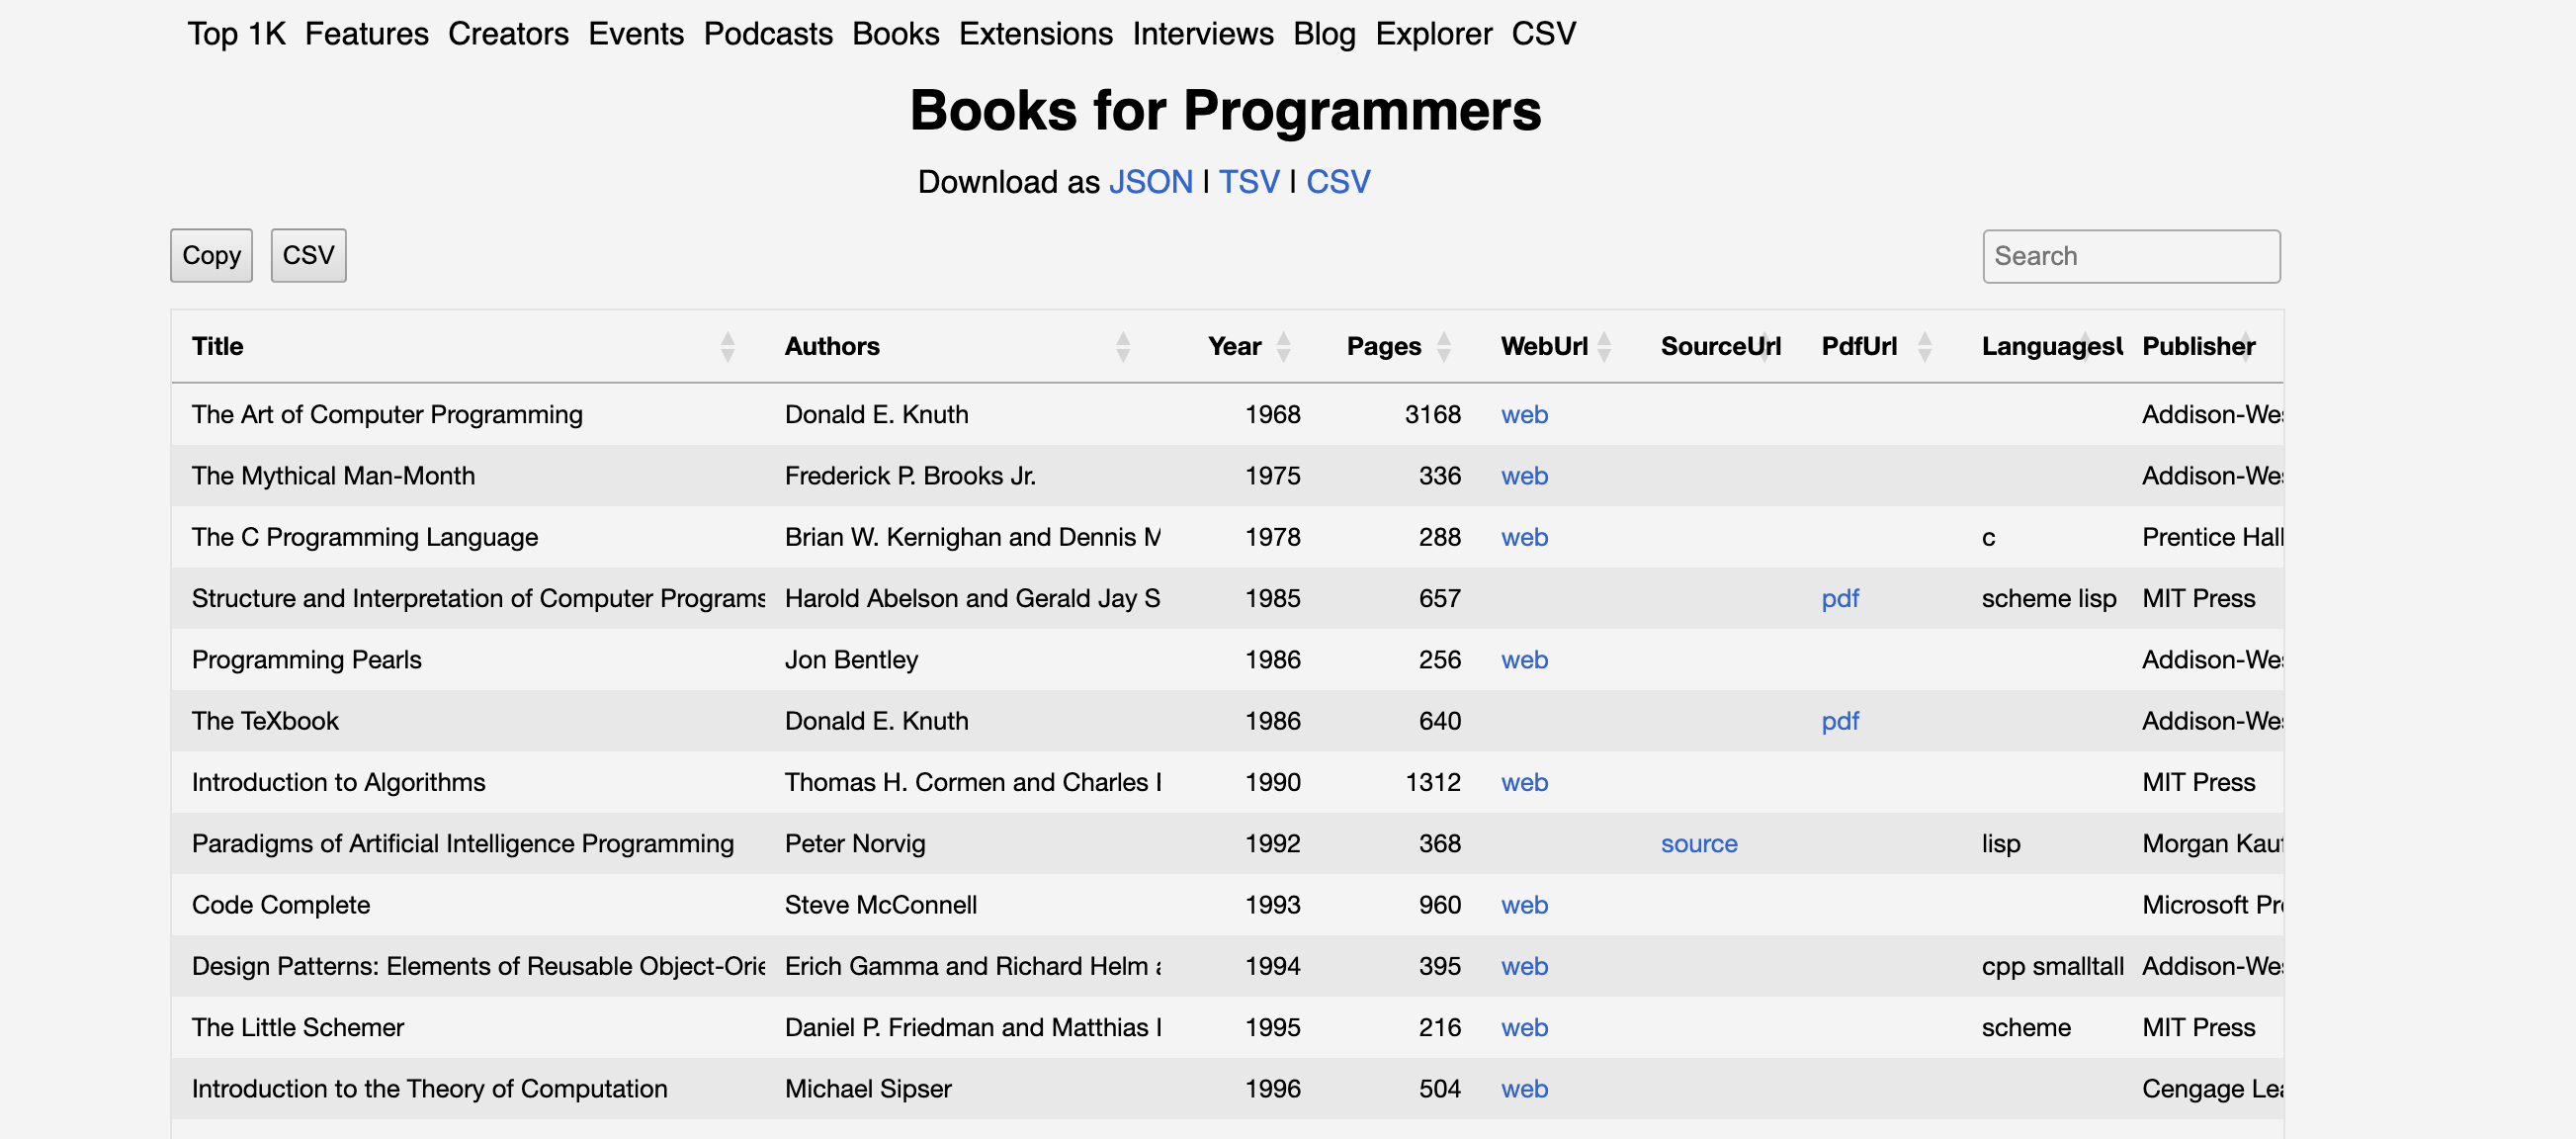This screenshot has width=2576, height=1139.
Task: Download books as TSV link
Action: [1248, 182]
